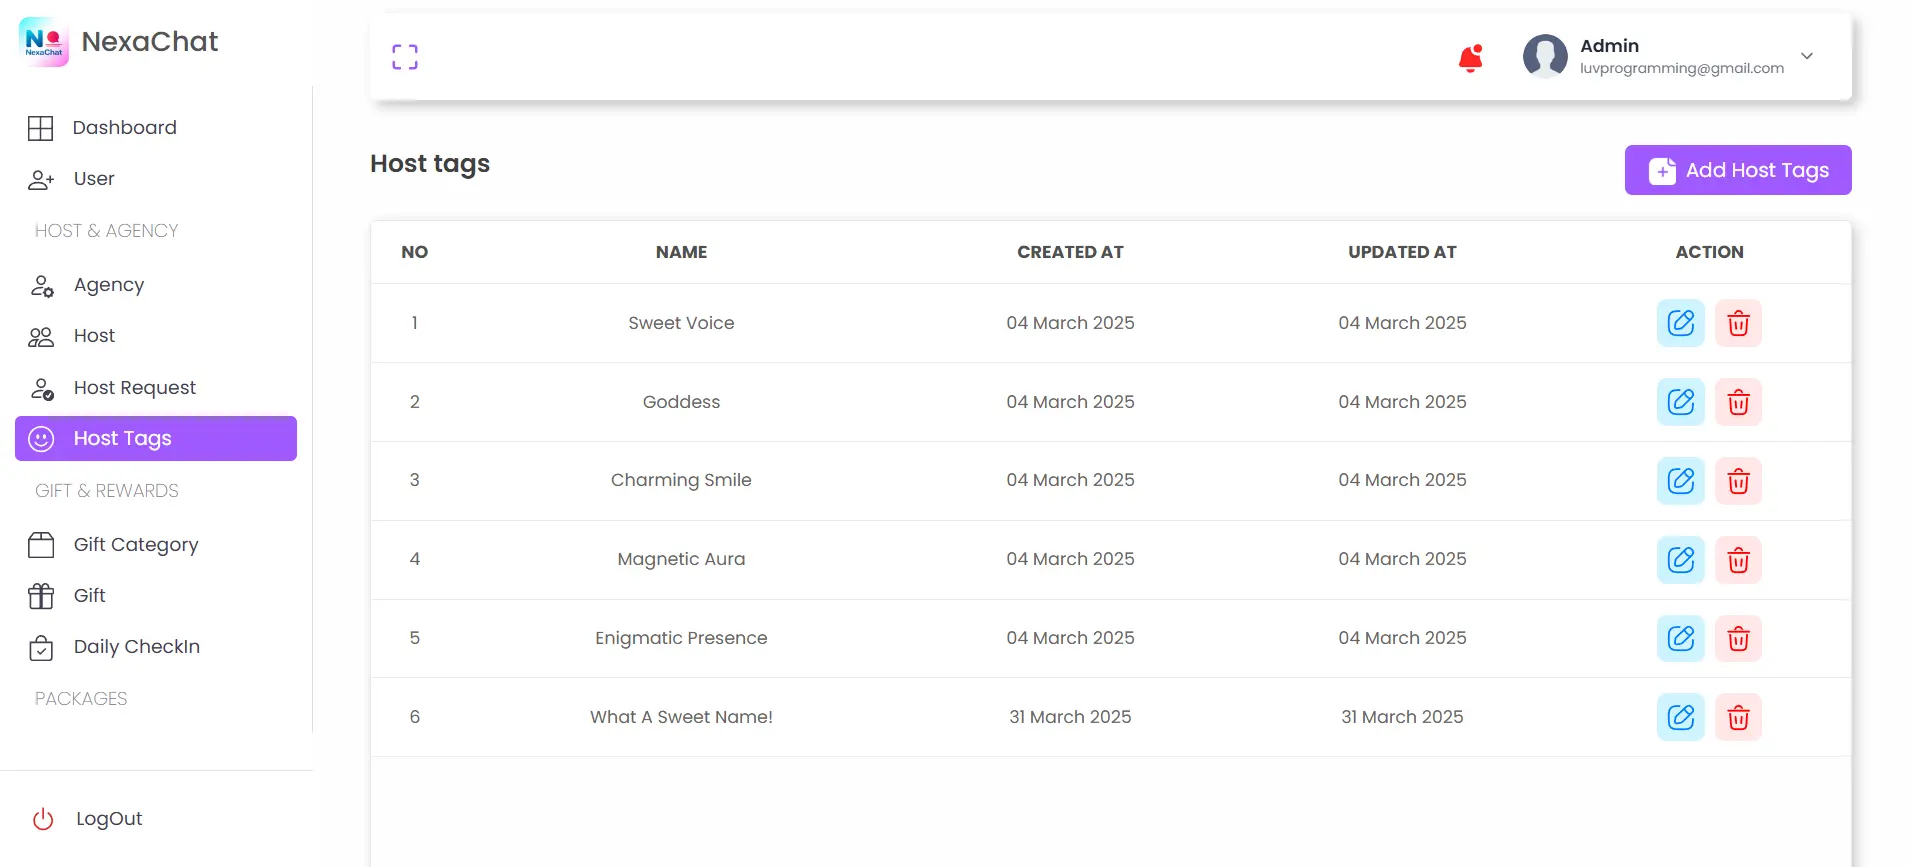
Task: Go to the Host Request page
Action: point(134,388)
